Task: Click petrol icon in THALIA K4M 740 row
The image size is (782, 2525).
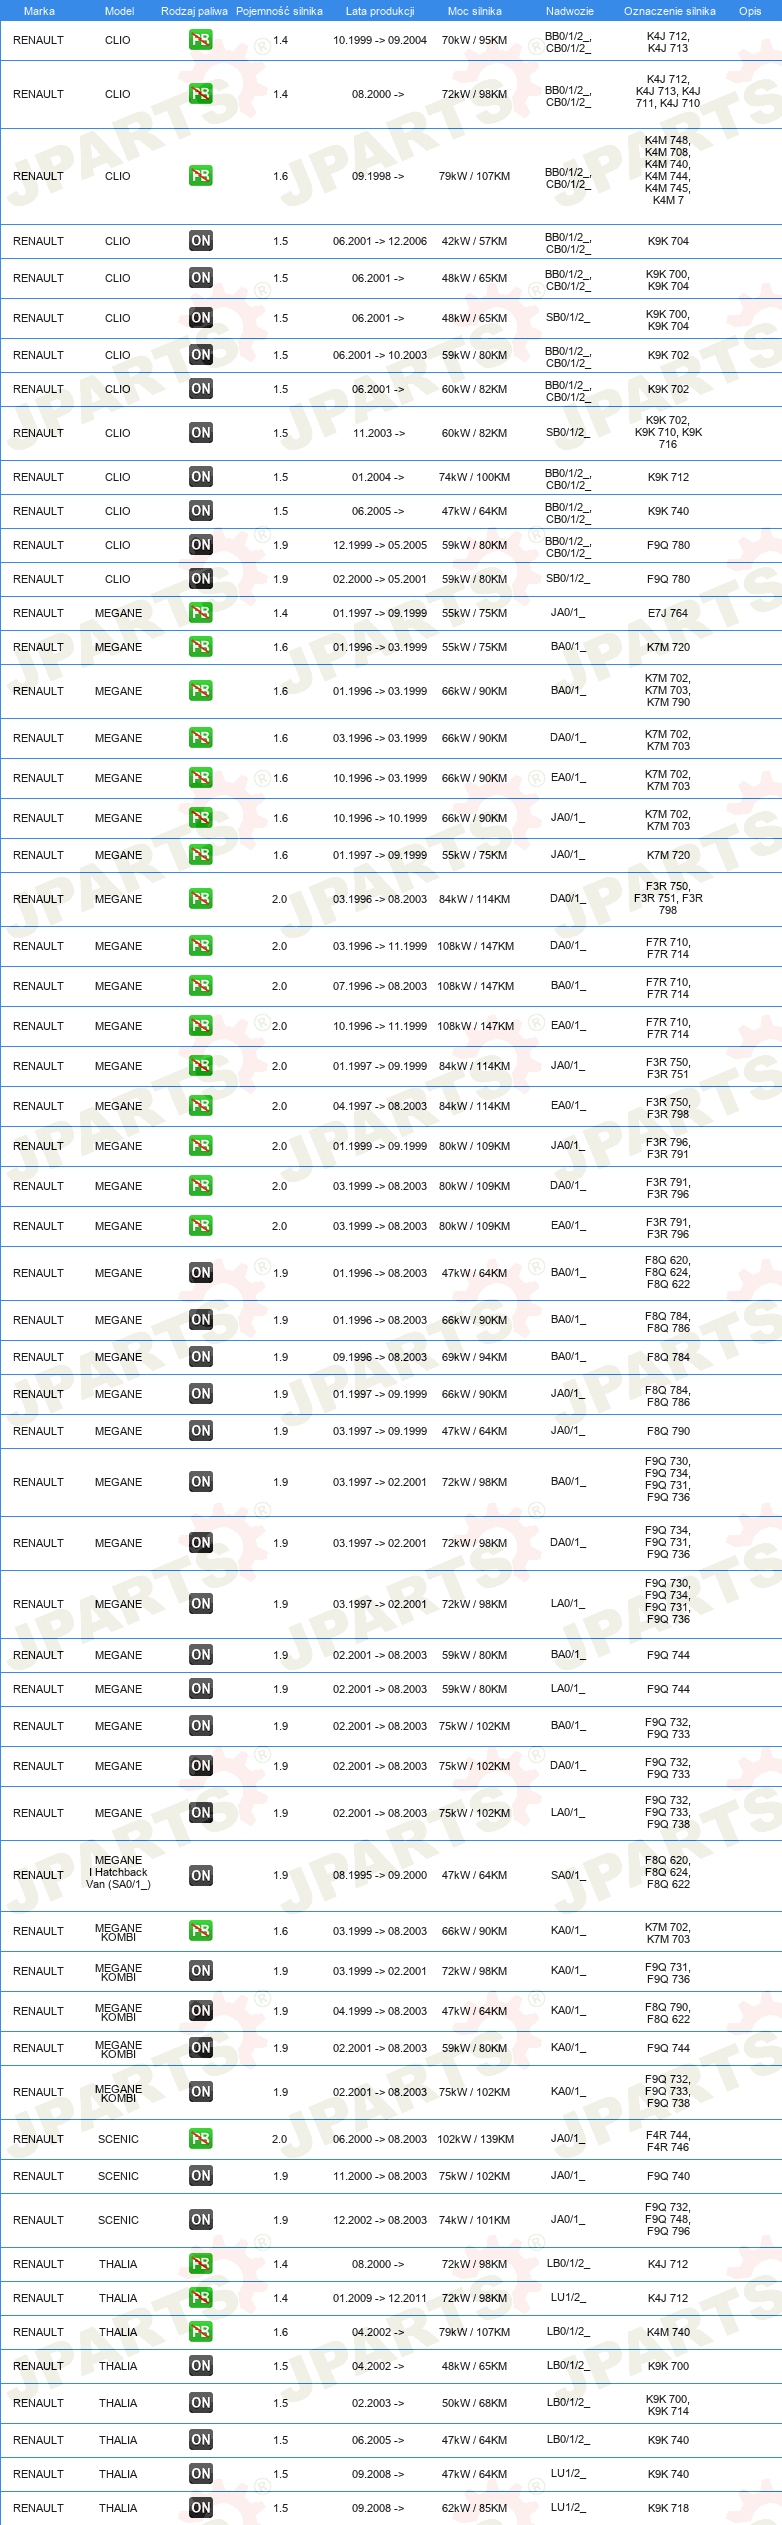Action: pyautogui.click(x=200, y=2332)
